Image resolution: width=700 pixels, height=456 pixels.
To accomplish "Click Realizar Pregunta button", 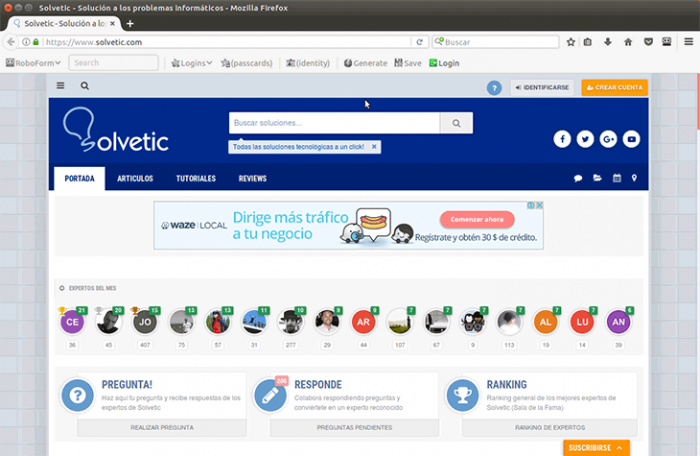I will pyautogui.click(x=162, y=427).
